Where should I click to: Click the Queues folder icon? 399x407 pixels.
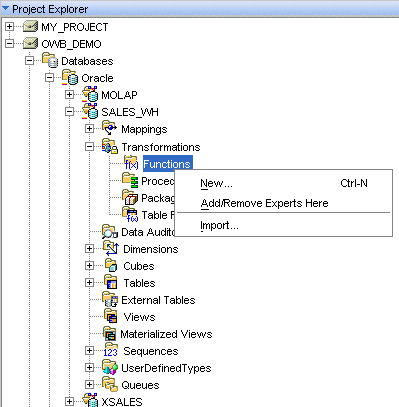click(110, 384)
